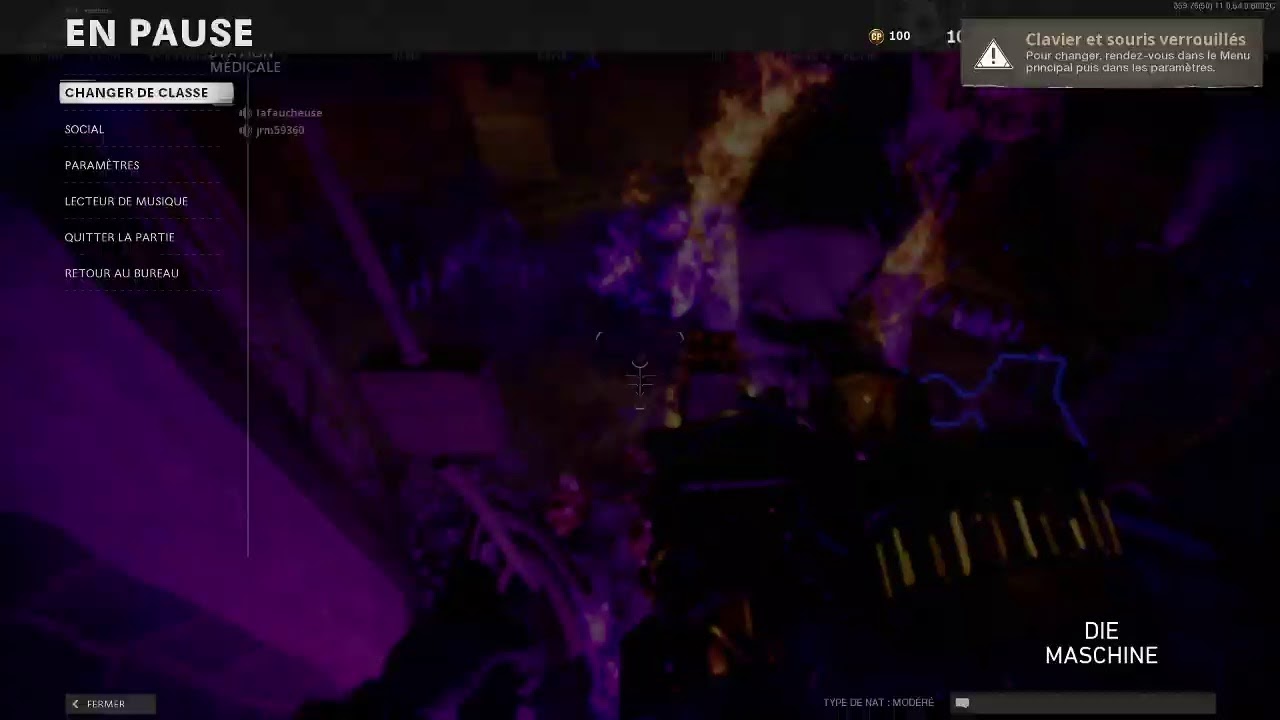This screenshot has height=720, width=1280.
Task: Select the Changer de classe menu entry
Action: (146, 93)
